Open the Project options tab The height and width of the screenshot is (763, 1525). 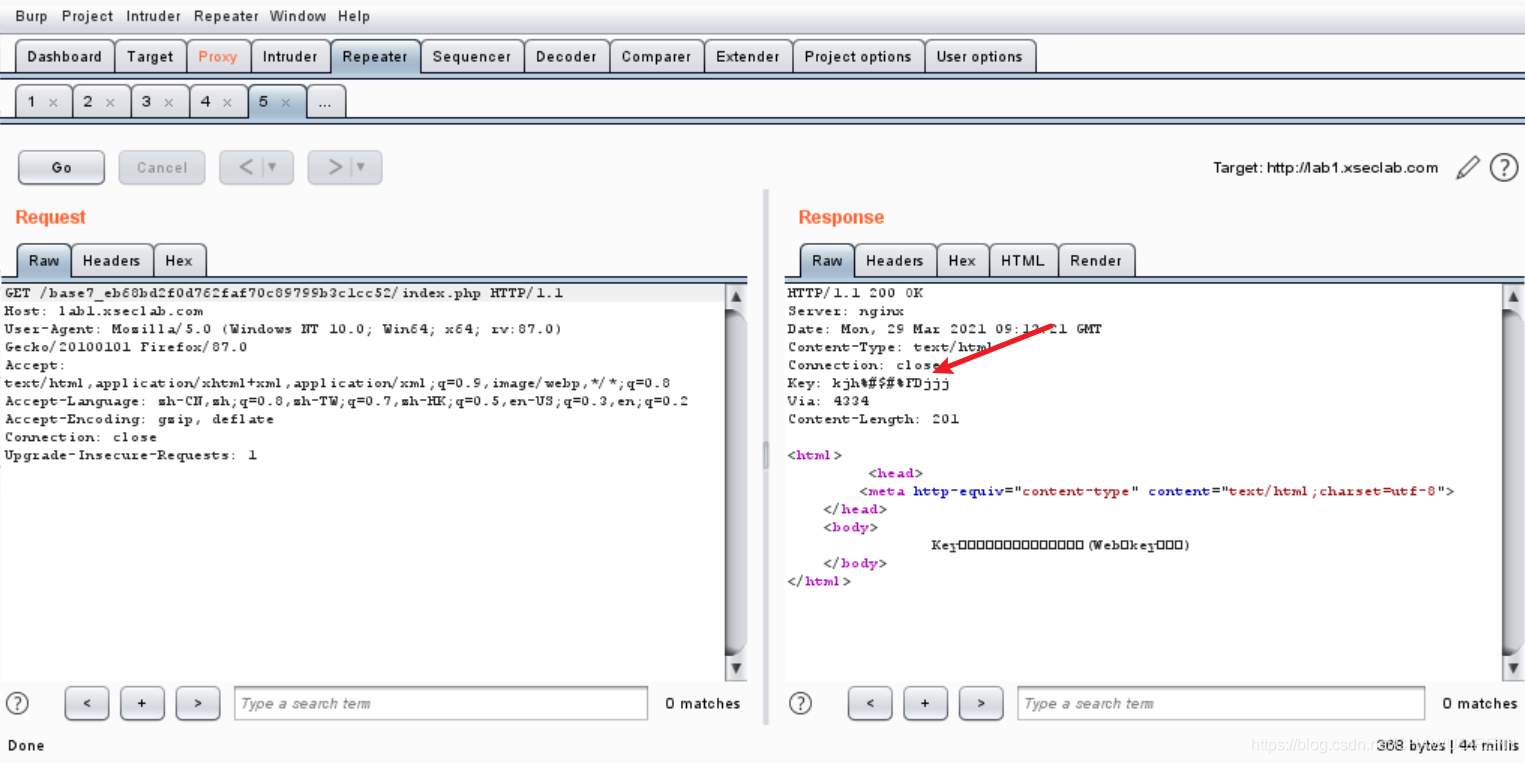(858, 57)
